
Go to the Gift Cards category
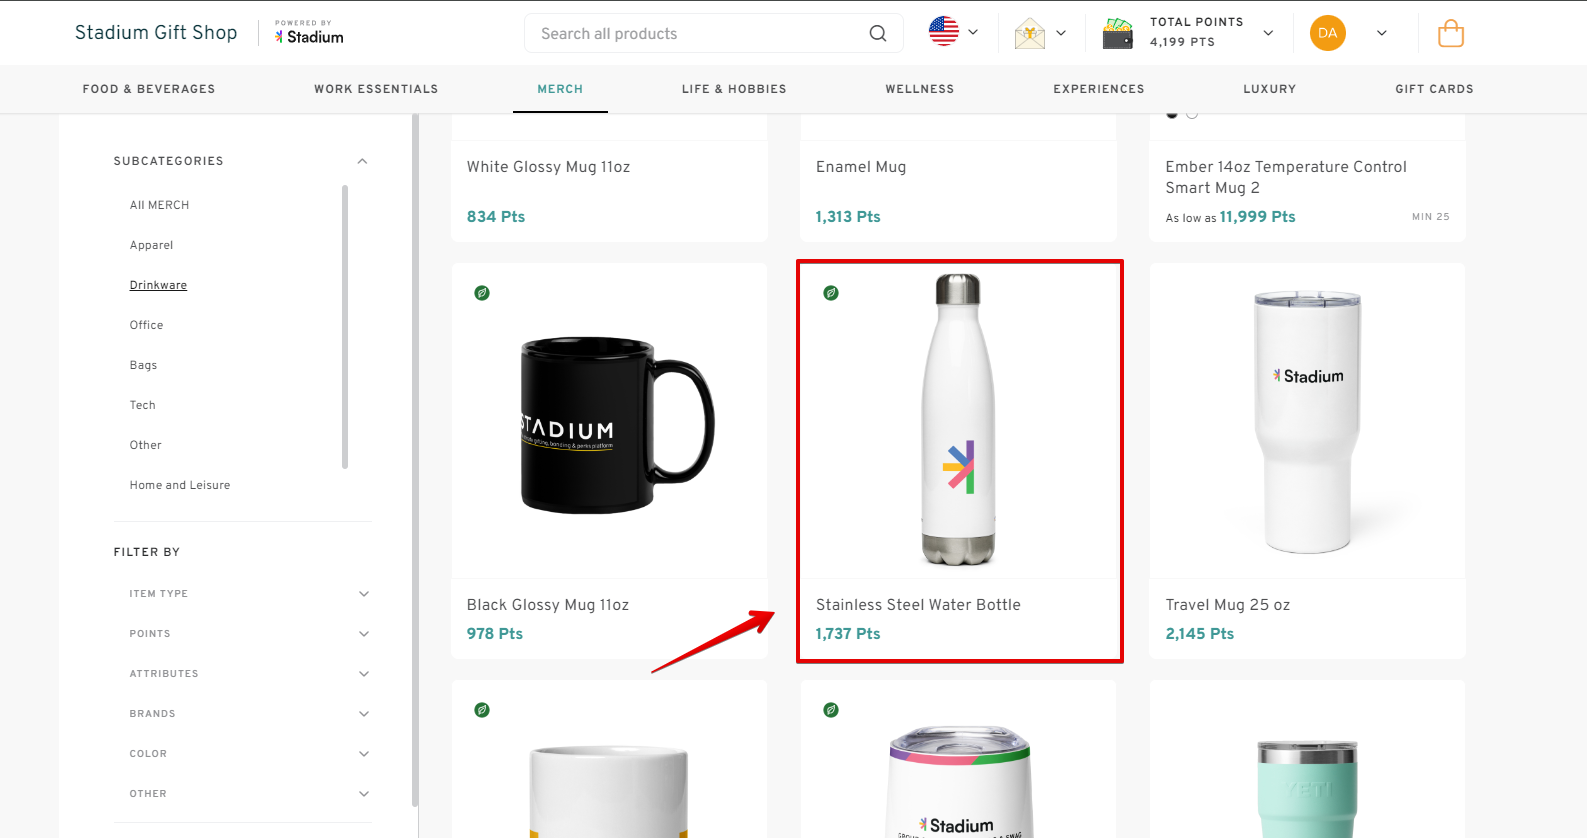1434,89
